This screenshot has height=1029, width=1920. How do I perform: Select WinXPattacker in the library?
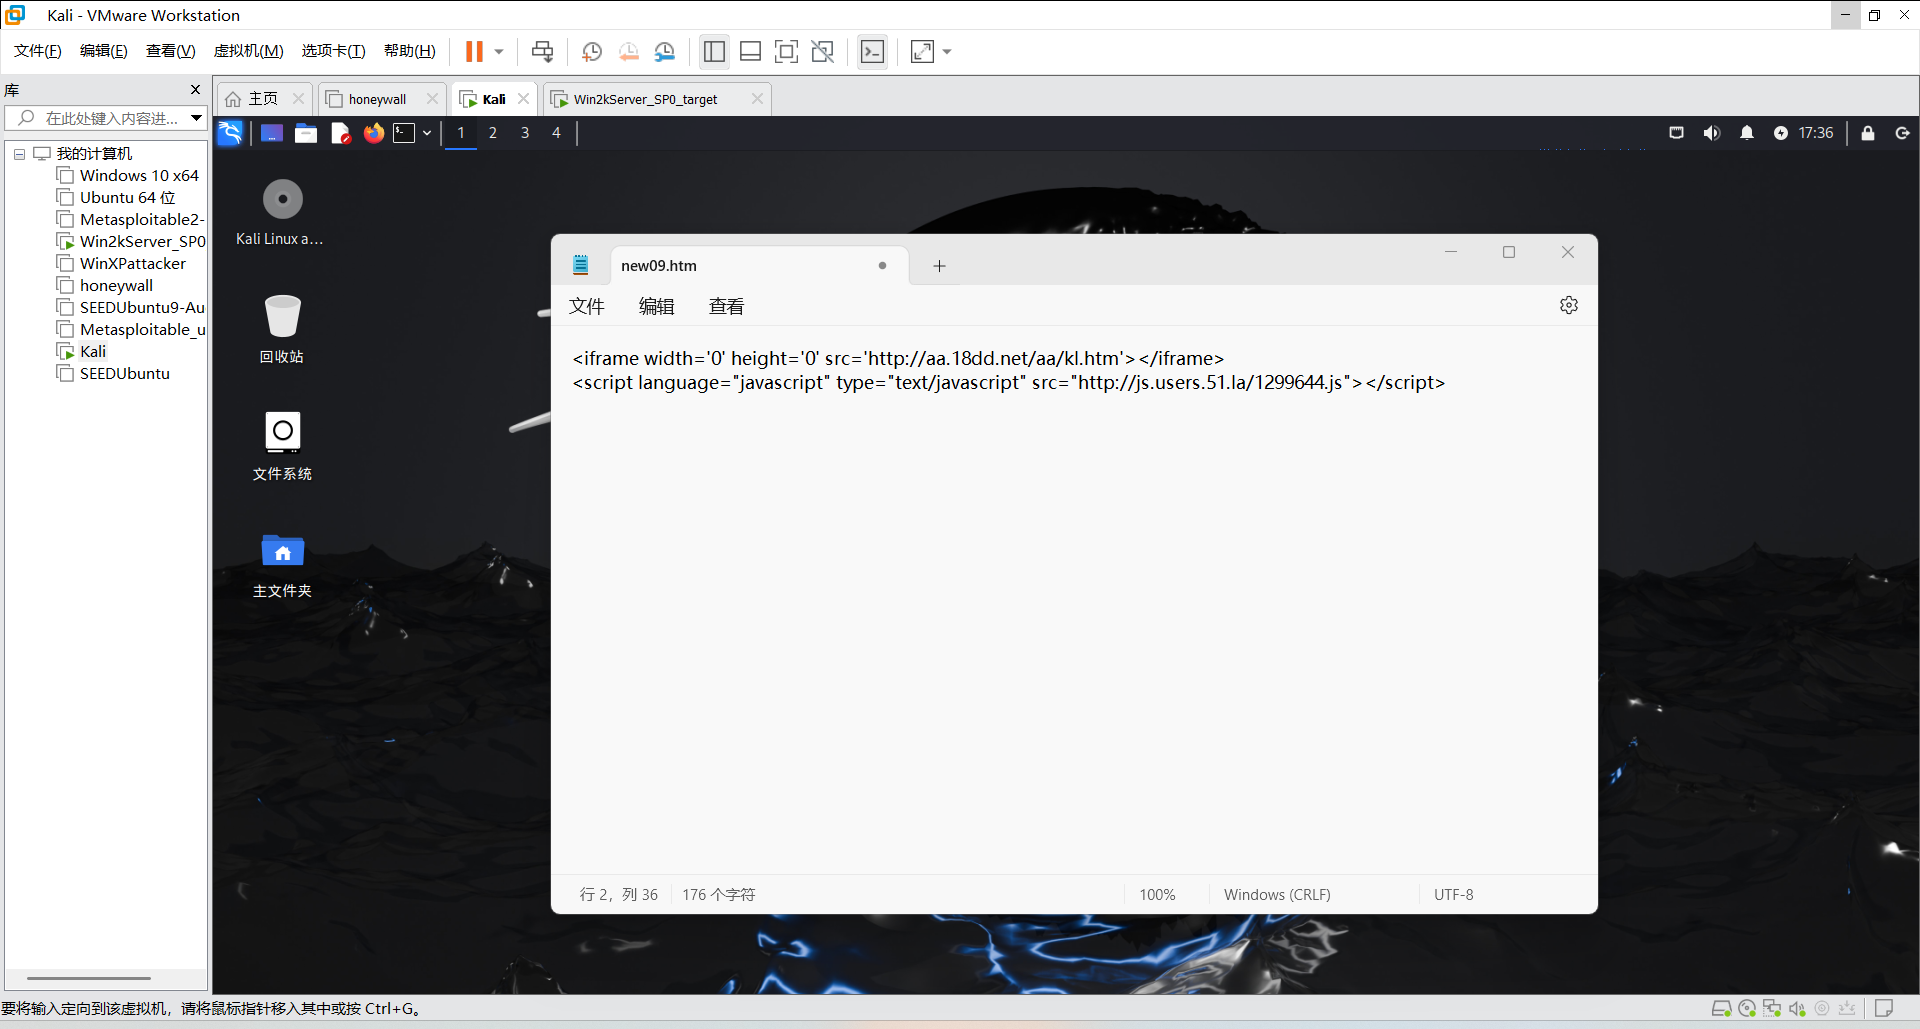click(x=132, y=264)
